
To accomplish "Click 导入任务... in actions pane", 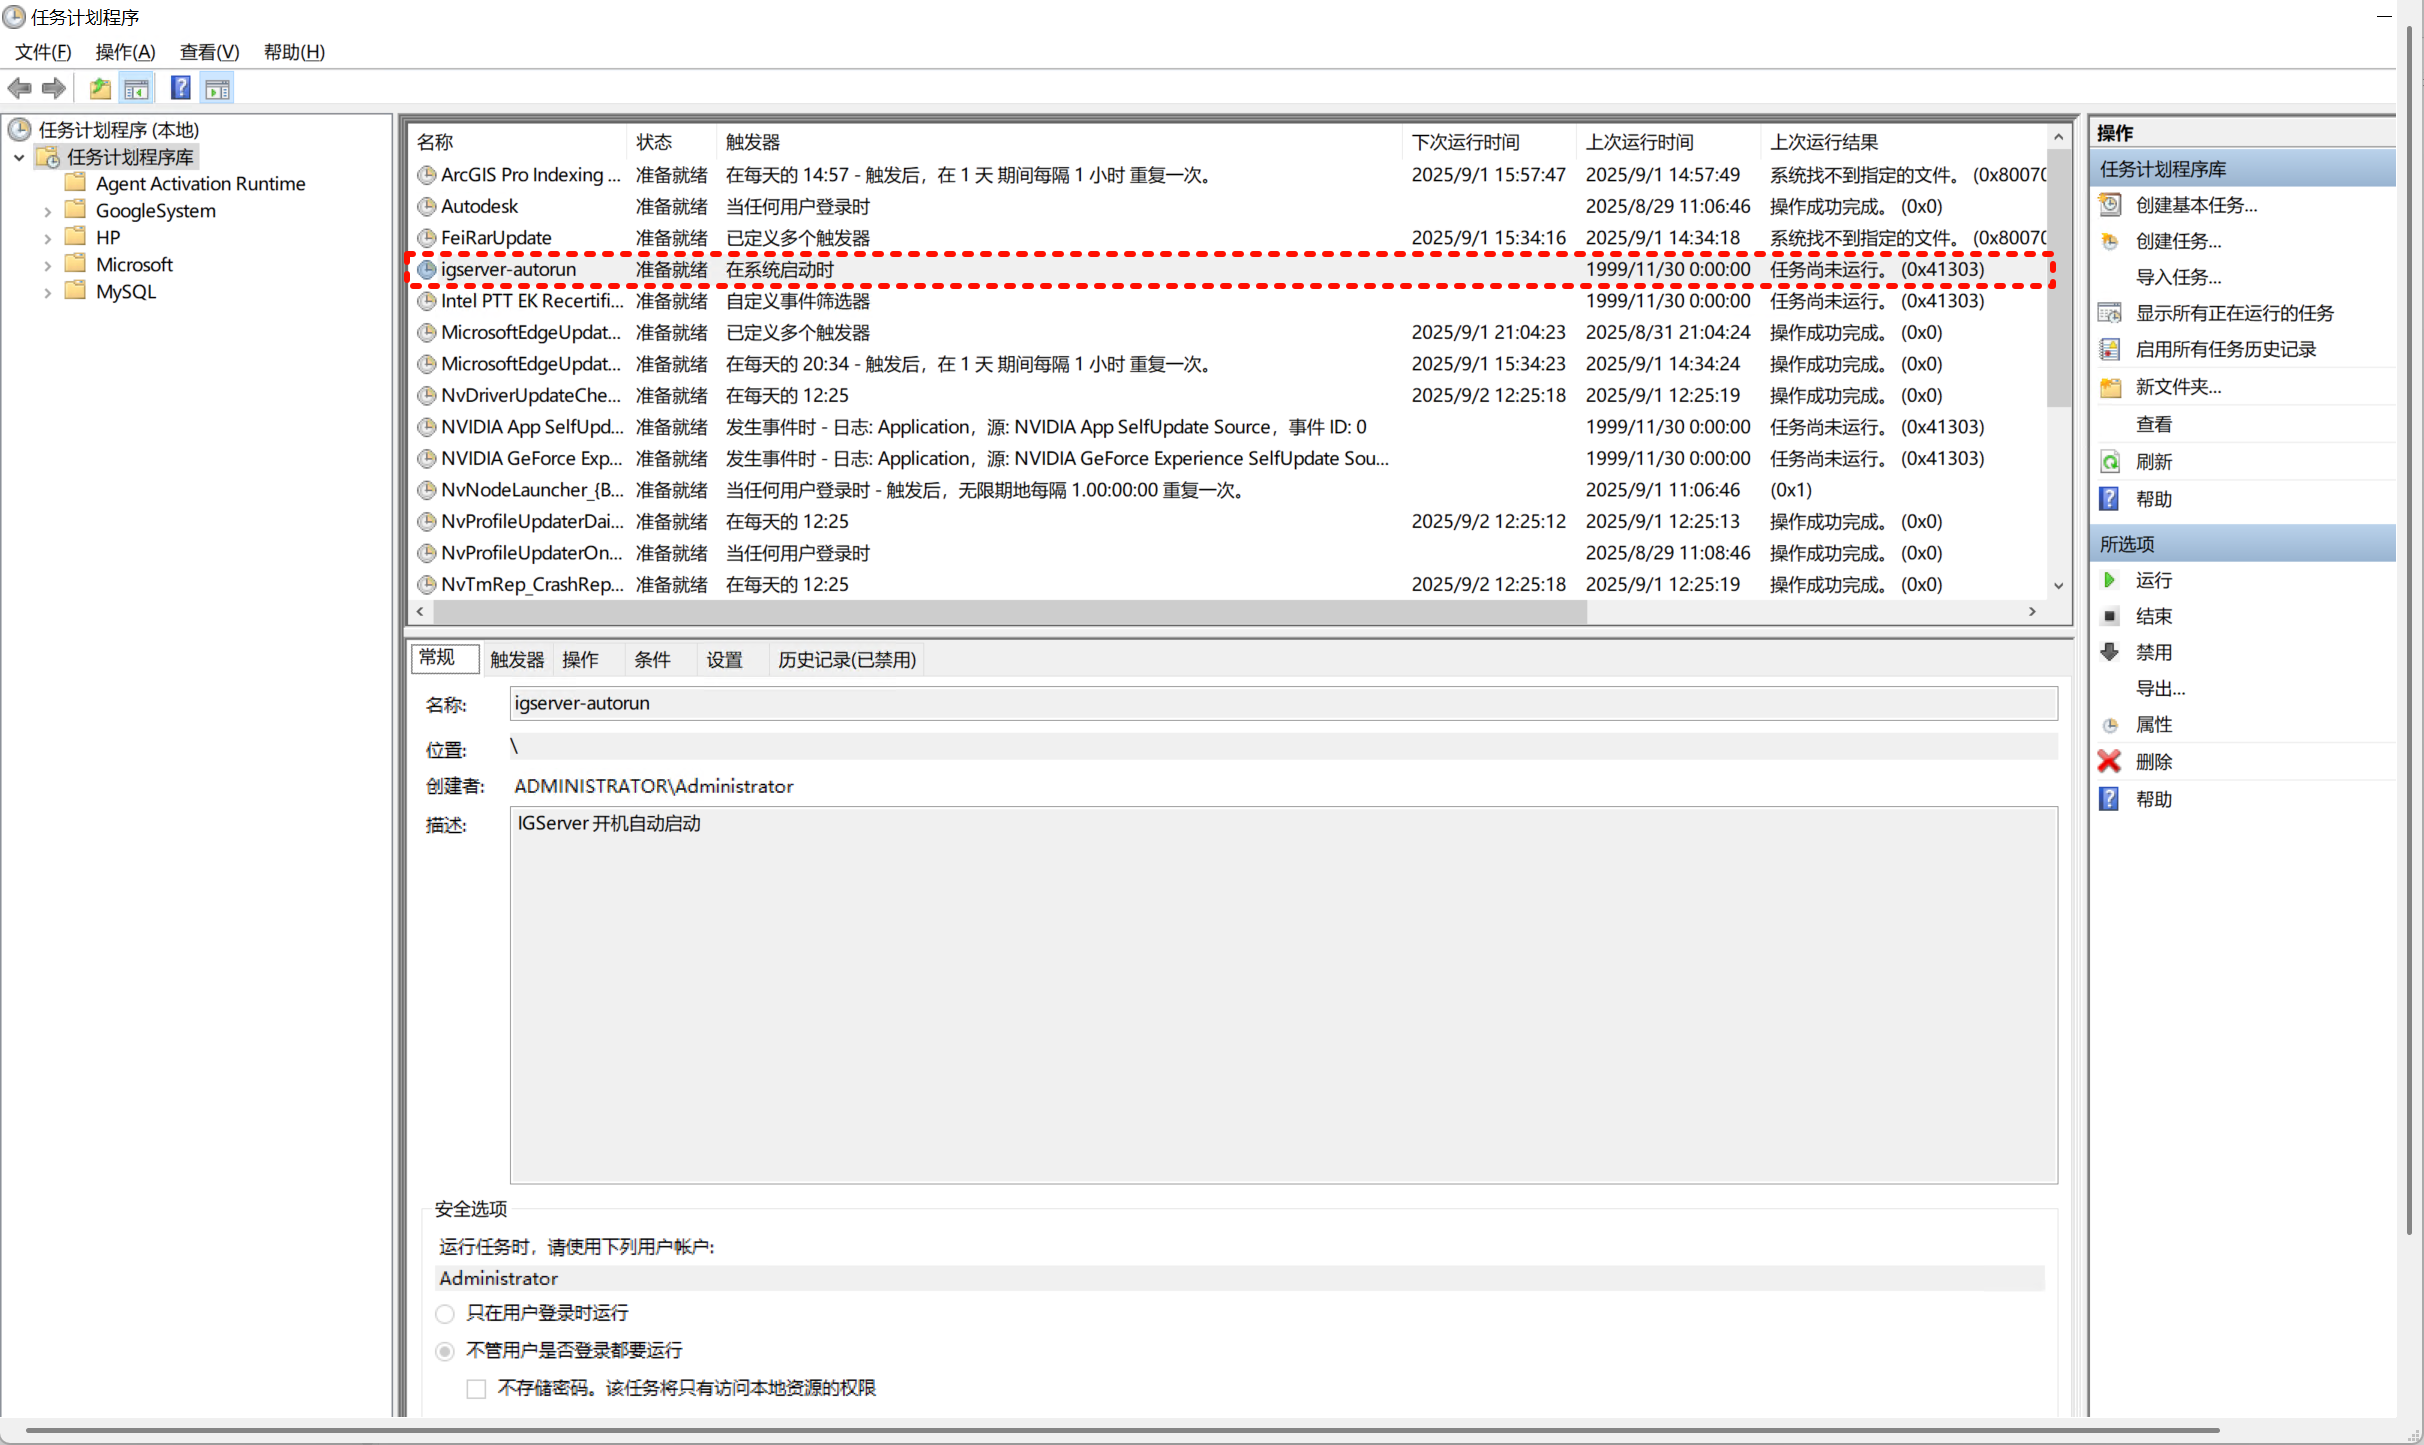I will pyautogui.click(x=2177, y=277).
